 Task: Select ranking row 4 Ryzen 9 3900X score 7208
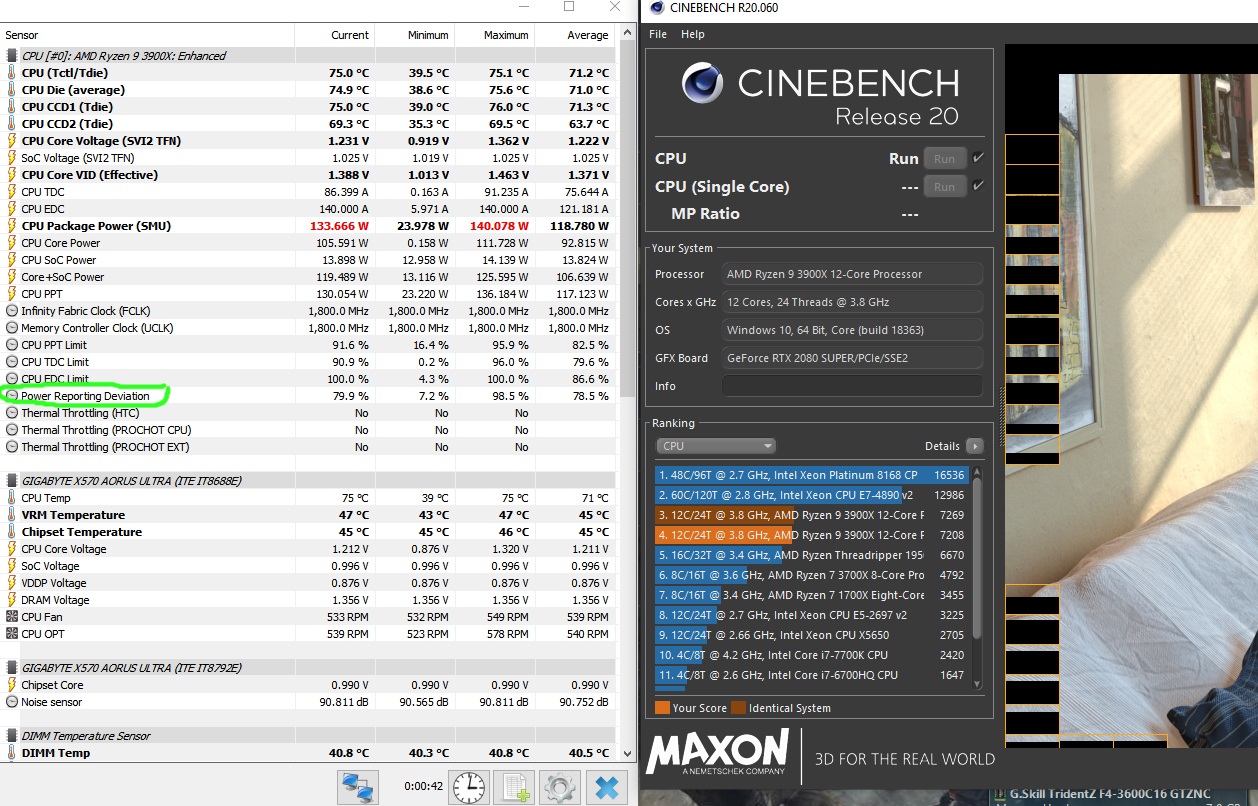pos(811,535)
